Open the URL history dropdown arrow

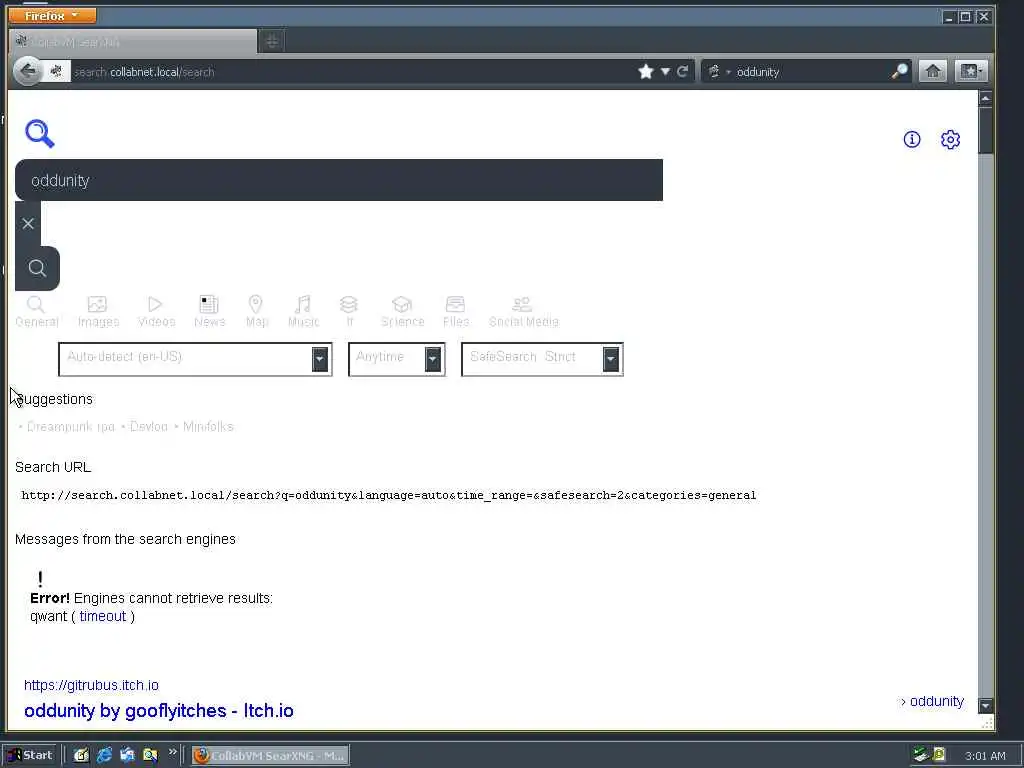coord(665,71)
